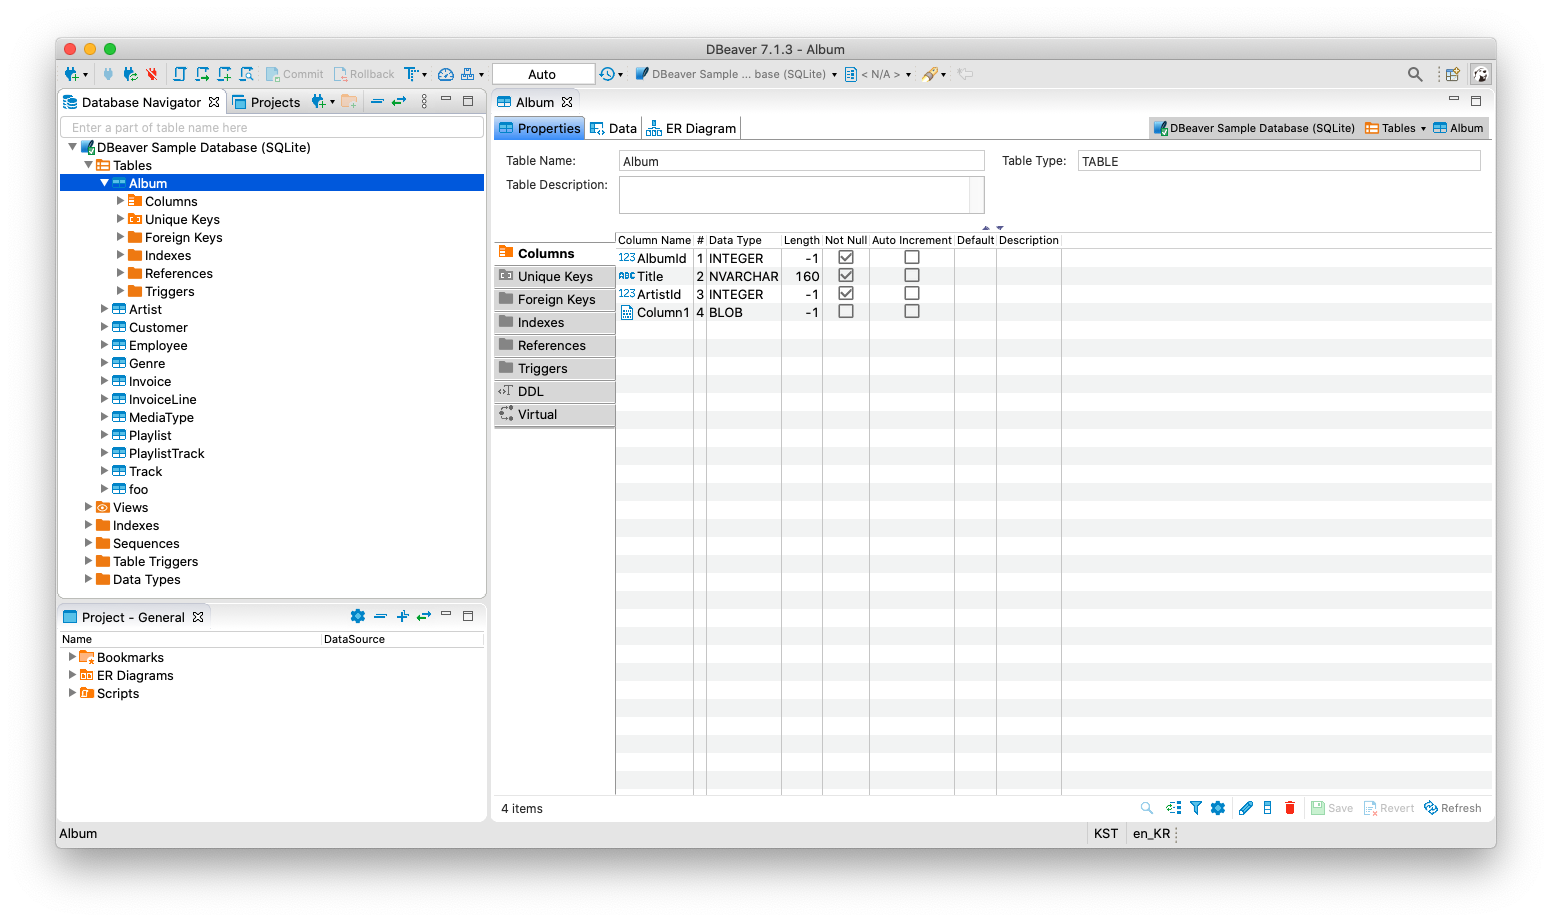Collapse the Album table node
Image resolution: width=1552 pixels, height=922 pixels.
click(x=104, y=183)
